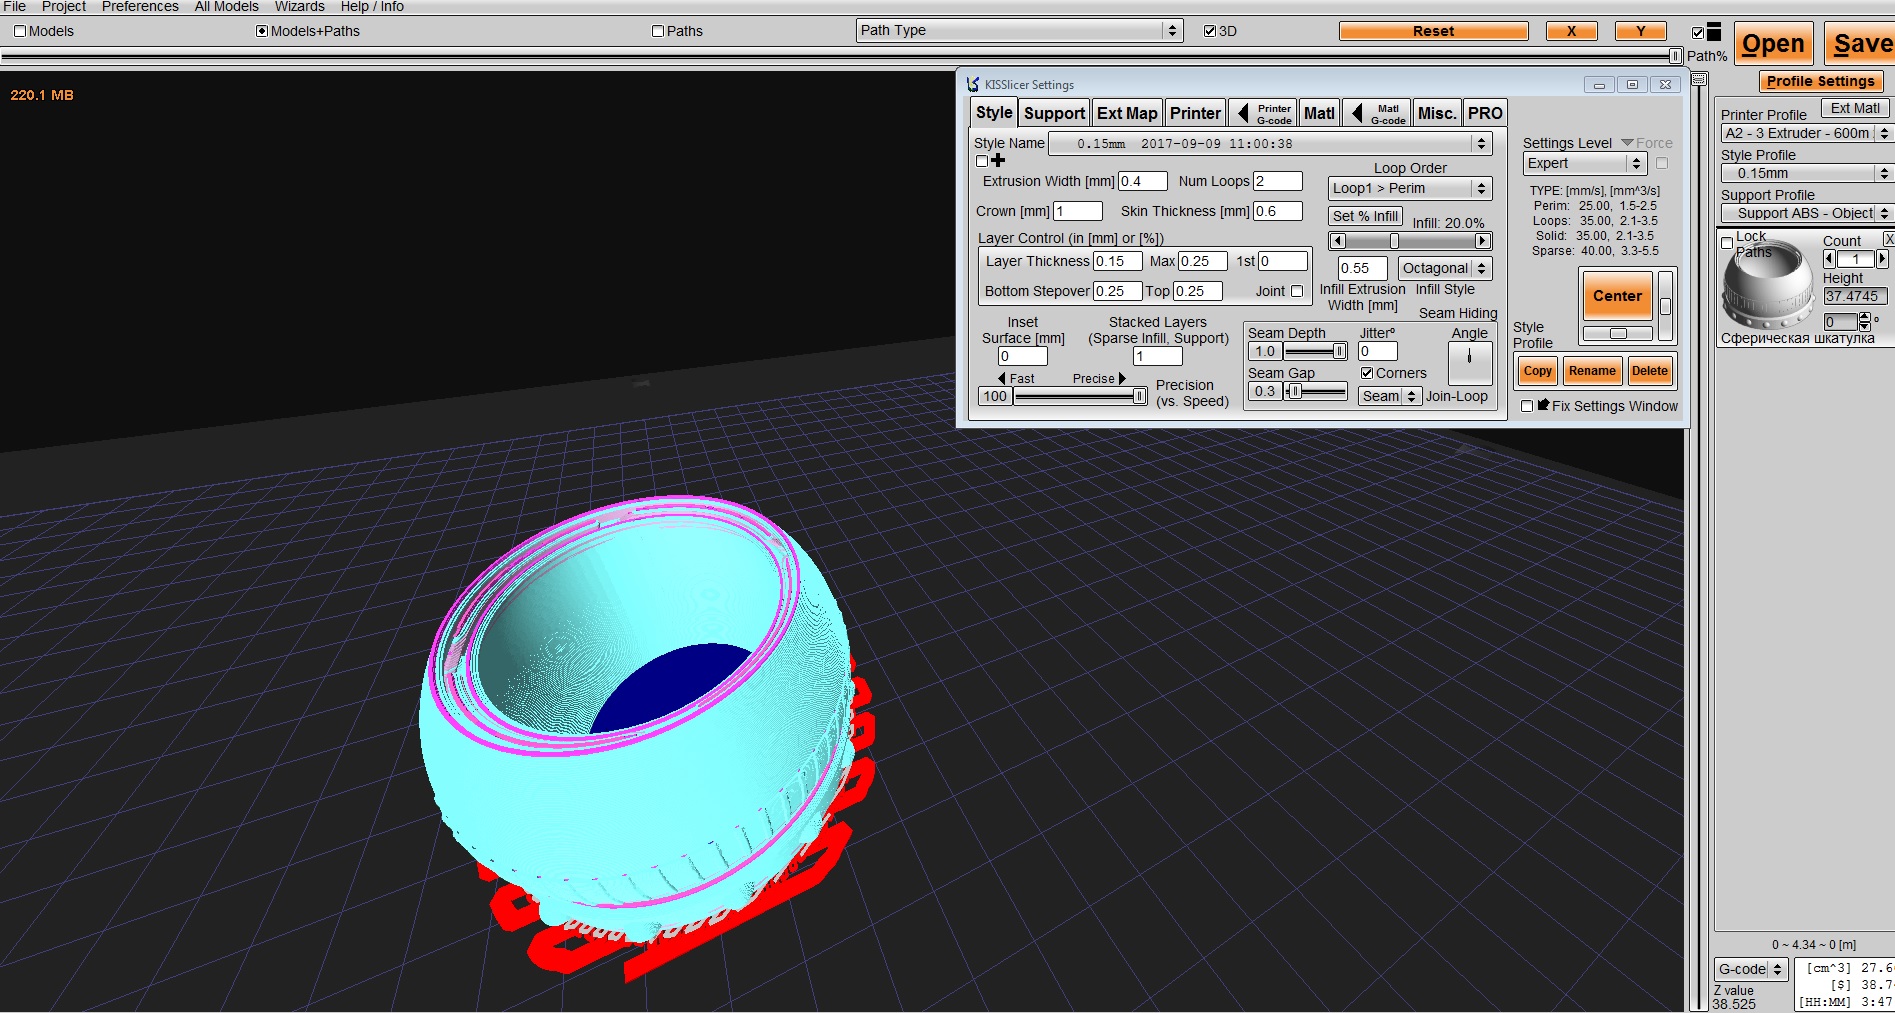Open the Wizards menu

pyautogui.click(x=299, y=7)
